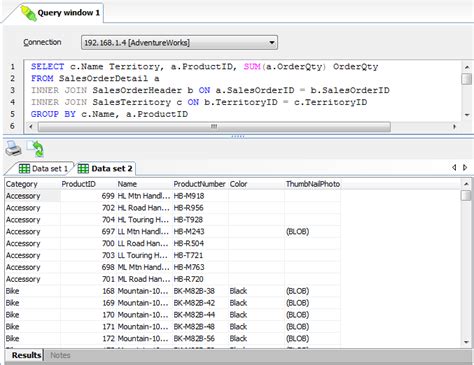The height and width of the screenshot is (365, 474).
Task: Click ProductID cell 170
Action: tap(88, 315)
